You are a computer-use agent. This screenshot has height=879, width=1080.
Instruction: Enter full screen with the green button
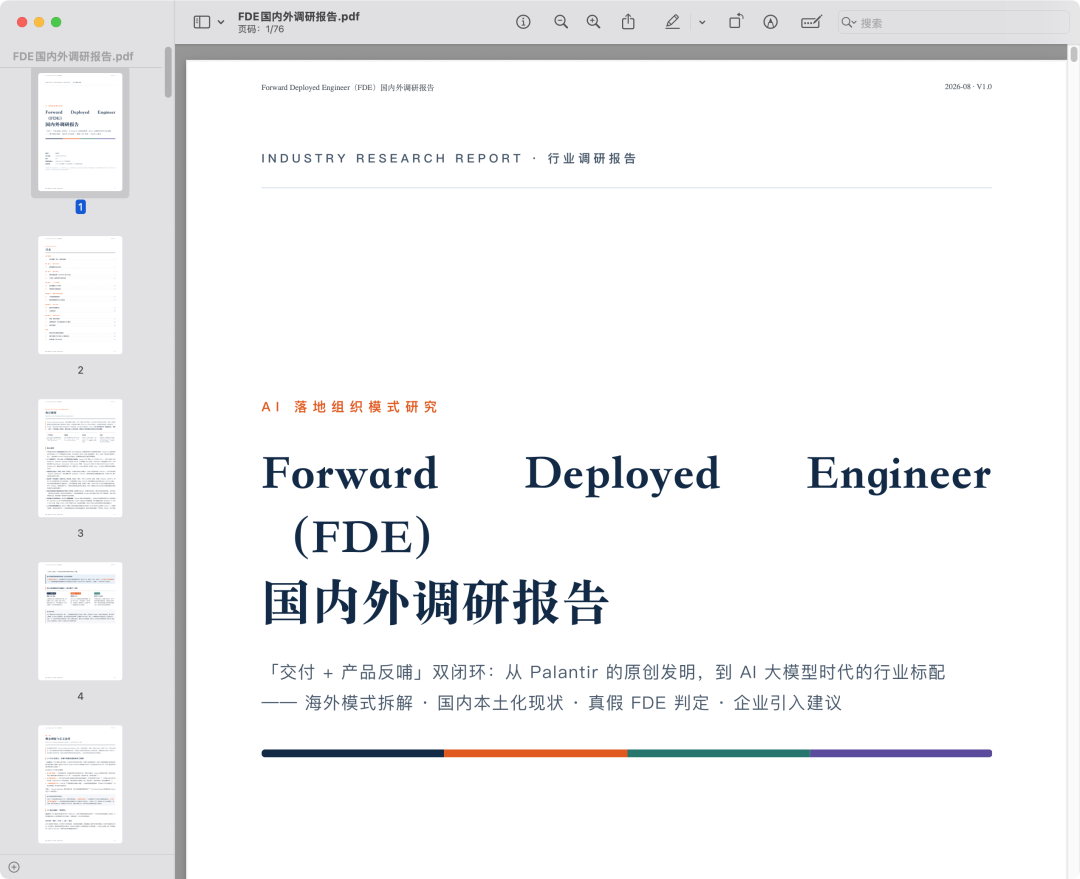[x=56, y=22]
